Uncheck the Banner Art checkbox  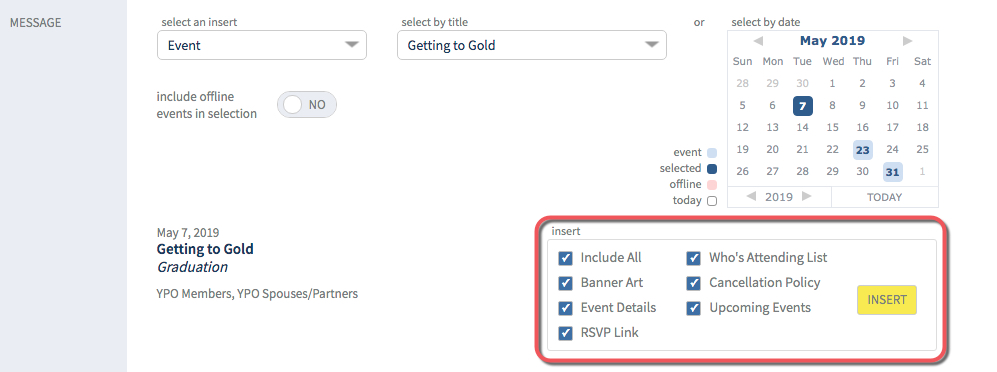[x=565, y=282]
